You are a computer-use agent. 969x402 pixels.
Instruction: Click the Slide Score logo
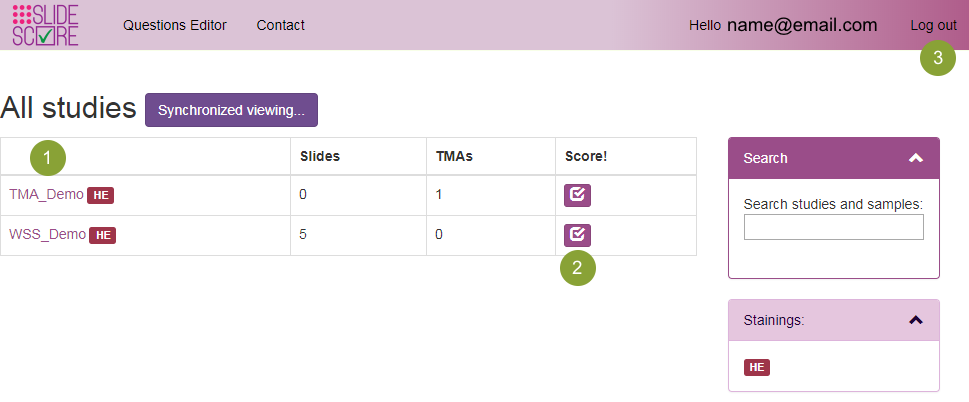45,25
